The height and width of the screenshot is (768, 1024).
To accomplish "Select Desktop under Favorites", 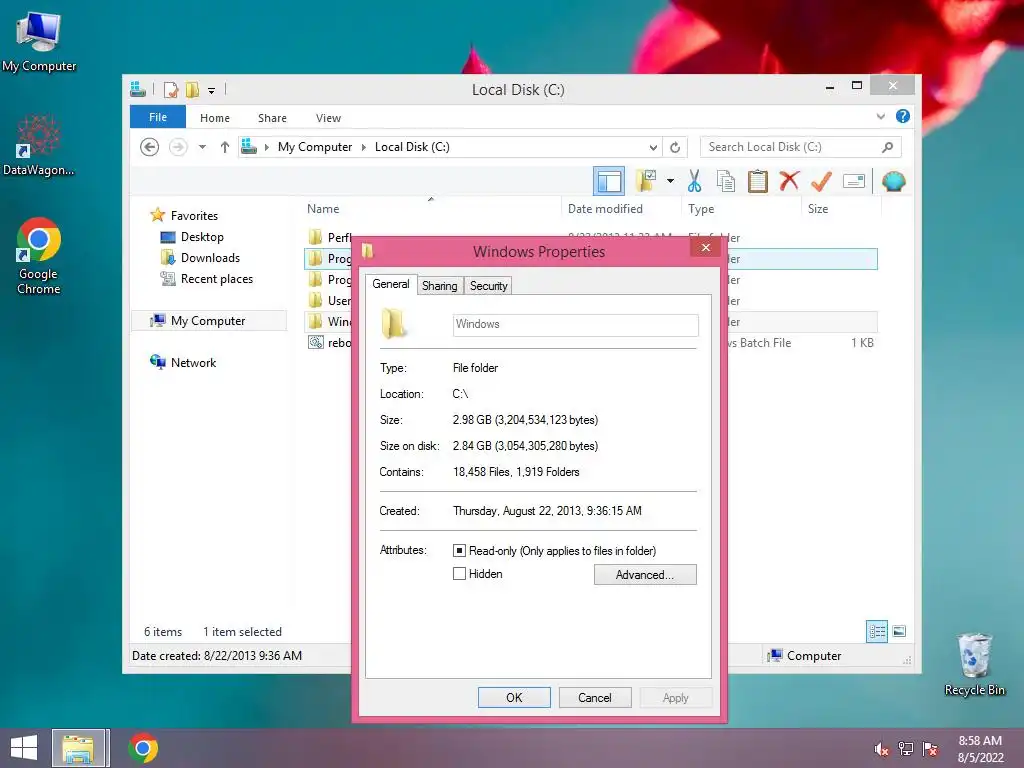I will point(202,237).
